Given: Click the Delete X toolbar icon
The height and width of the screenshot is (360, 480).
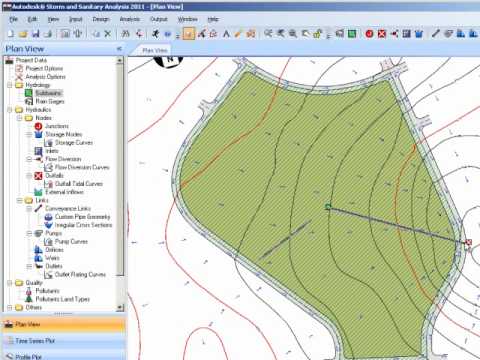Looking at the screenshot, I should point(108,33).
